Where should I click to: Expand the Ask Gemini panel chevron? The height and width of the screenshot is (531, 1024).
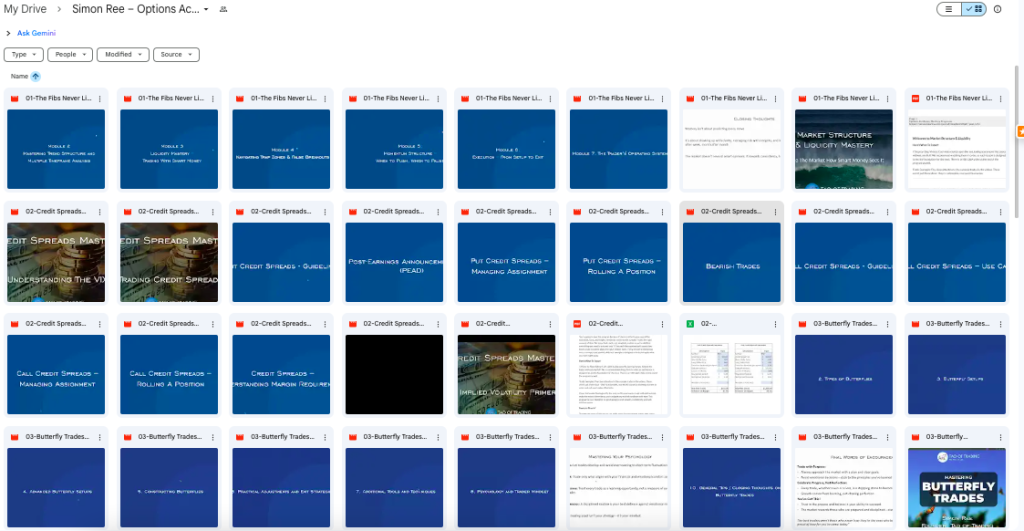coord(8,33)
